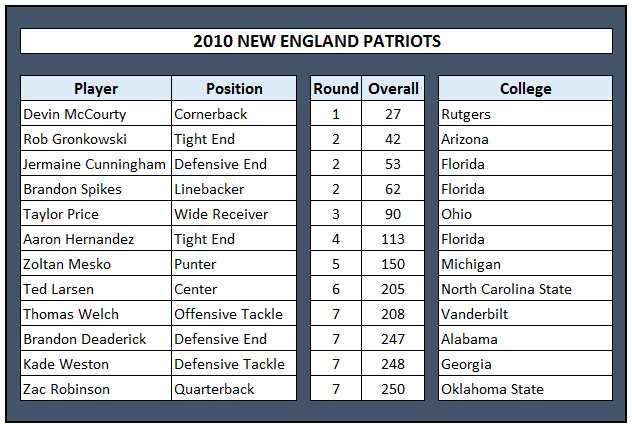Click the Overall column header
The image size is (632, 433).
pyautogui.click(x=393, y=89)
